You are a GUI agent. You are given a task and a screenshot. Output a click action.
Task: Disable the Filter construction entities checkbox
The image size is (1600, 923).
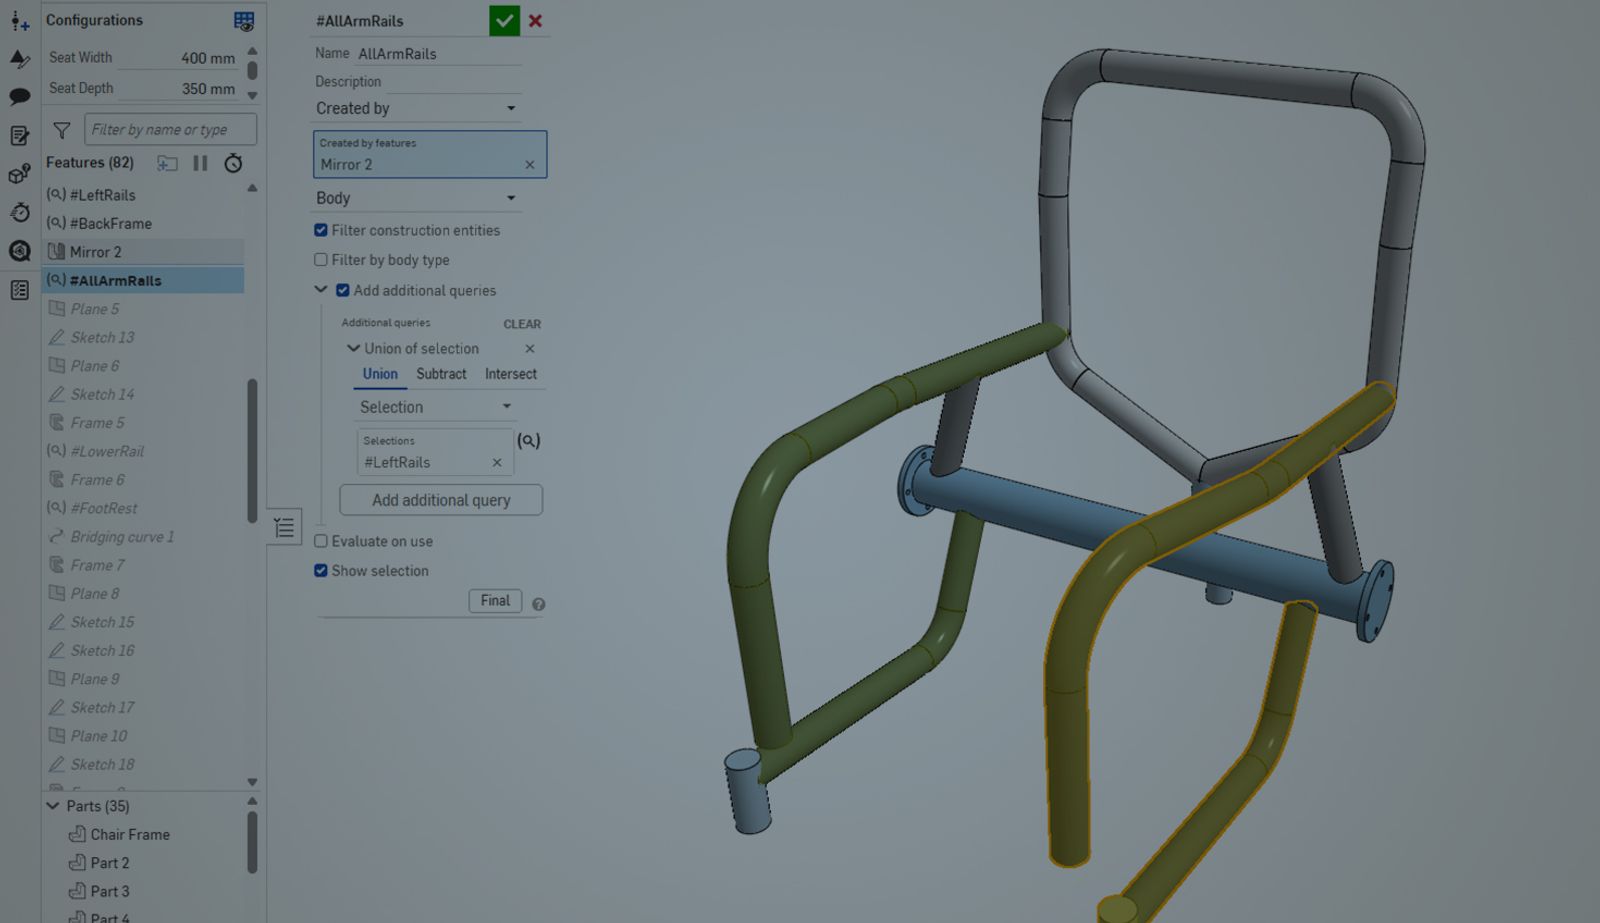[321, 229]
